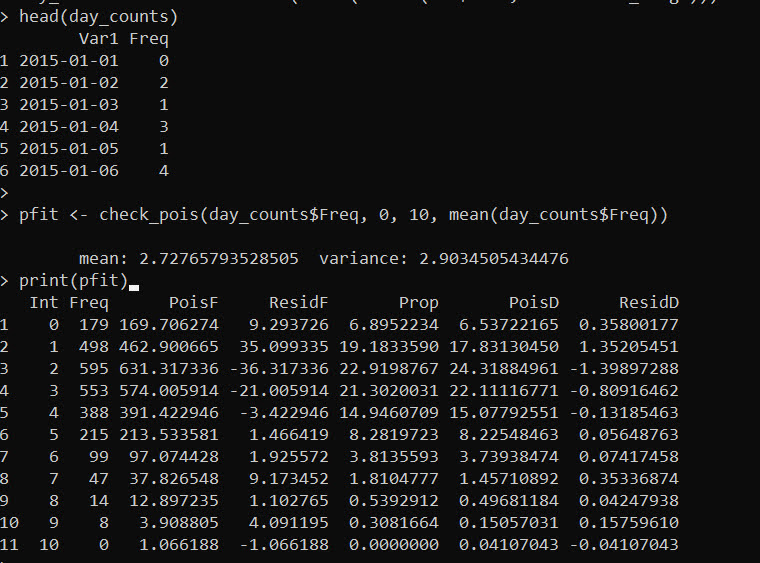
Task: Click the pfit Freq value 179
Action: coord(94,325)
